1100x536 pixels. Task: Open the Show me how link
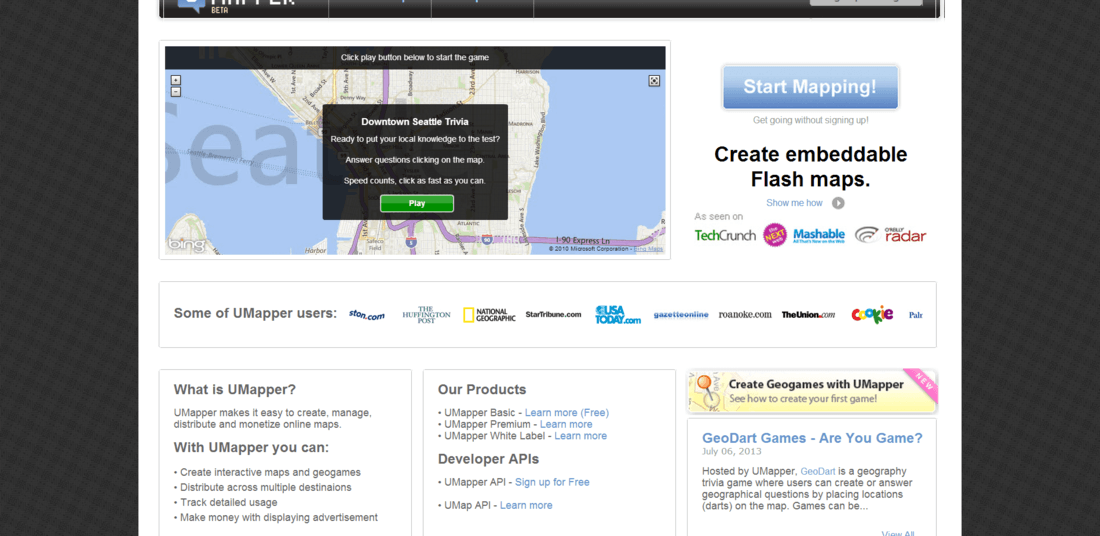pyautogui.click(x=794, y=203)
